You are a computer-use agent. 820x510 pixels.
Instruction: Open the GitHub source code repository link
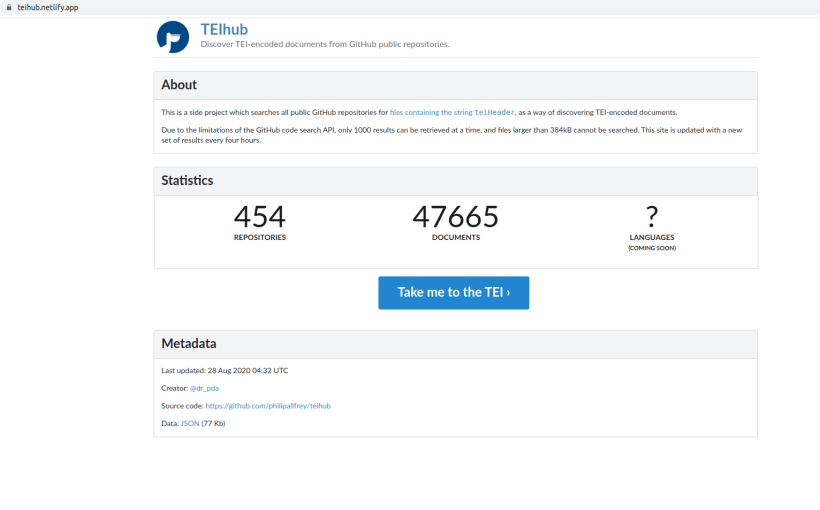coord(268,406)
